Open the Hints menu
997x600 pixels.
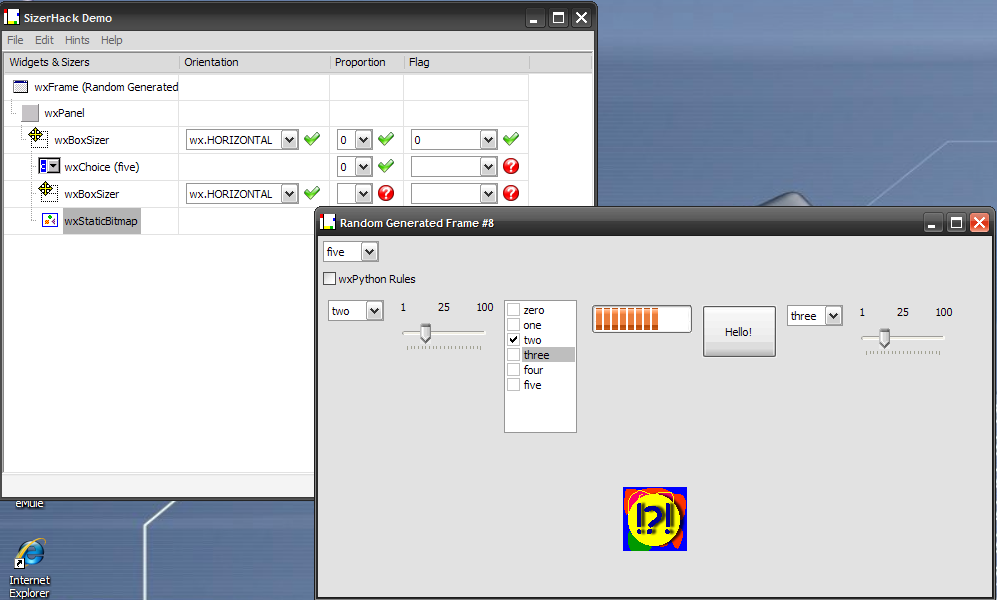(x=77, y=40)
